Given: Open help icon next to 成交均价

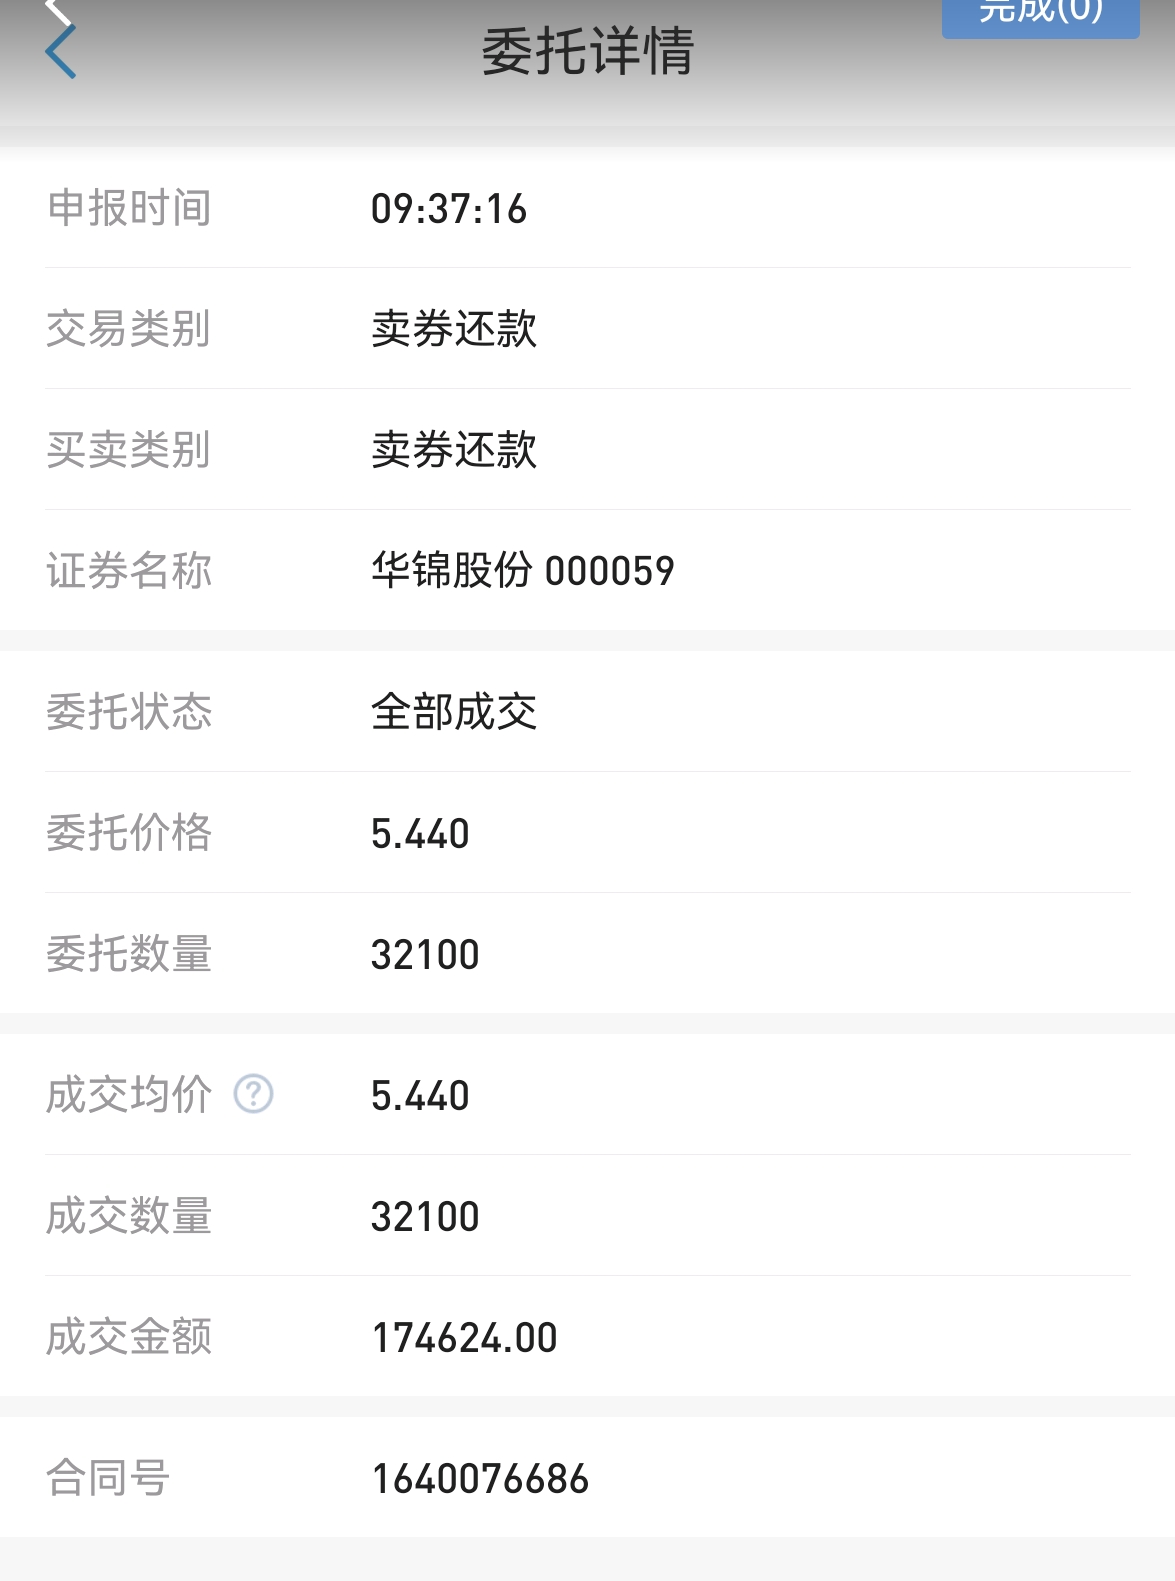Looking at the screenshot, I should (253, 1094).
